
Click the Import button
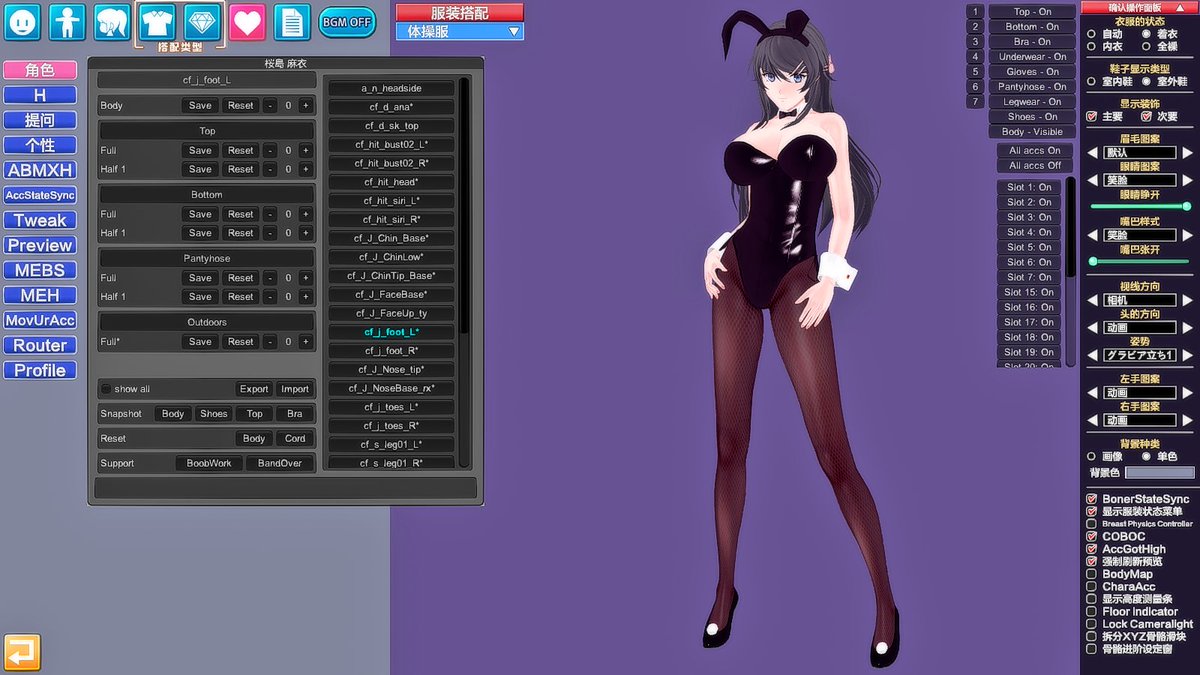click(x=295, y=389)
